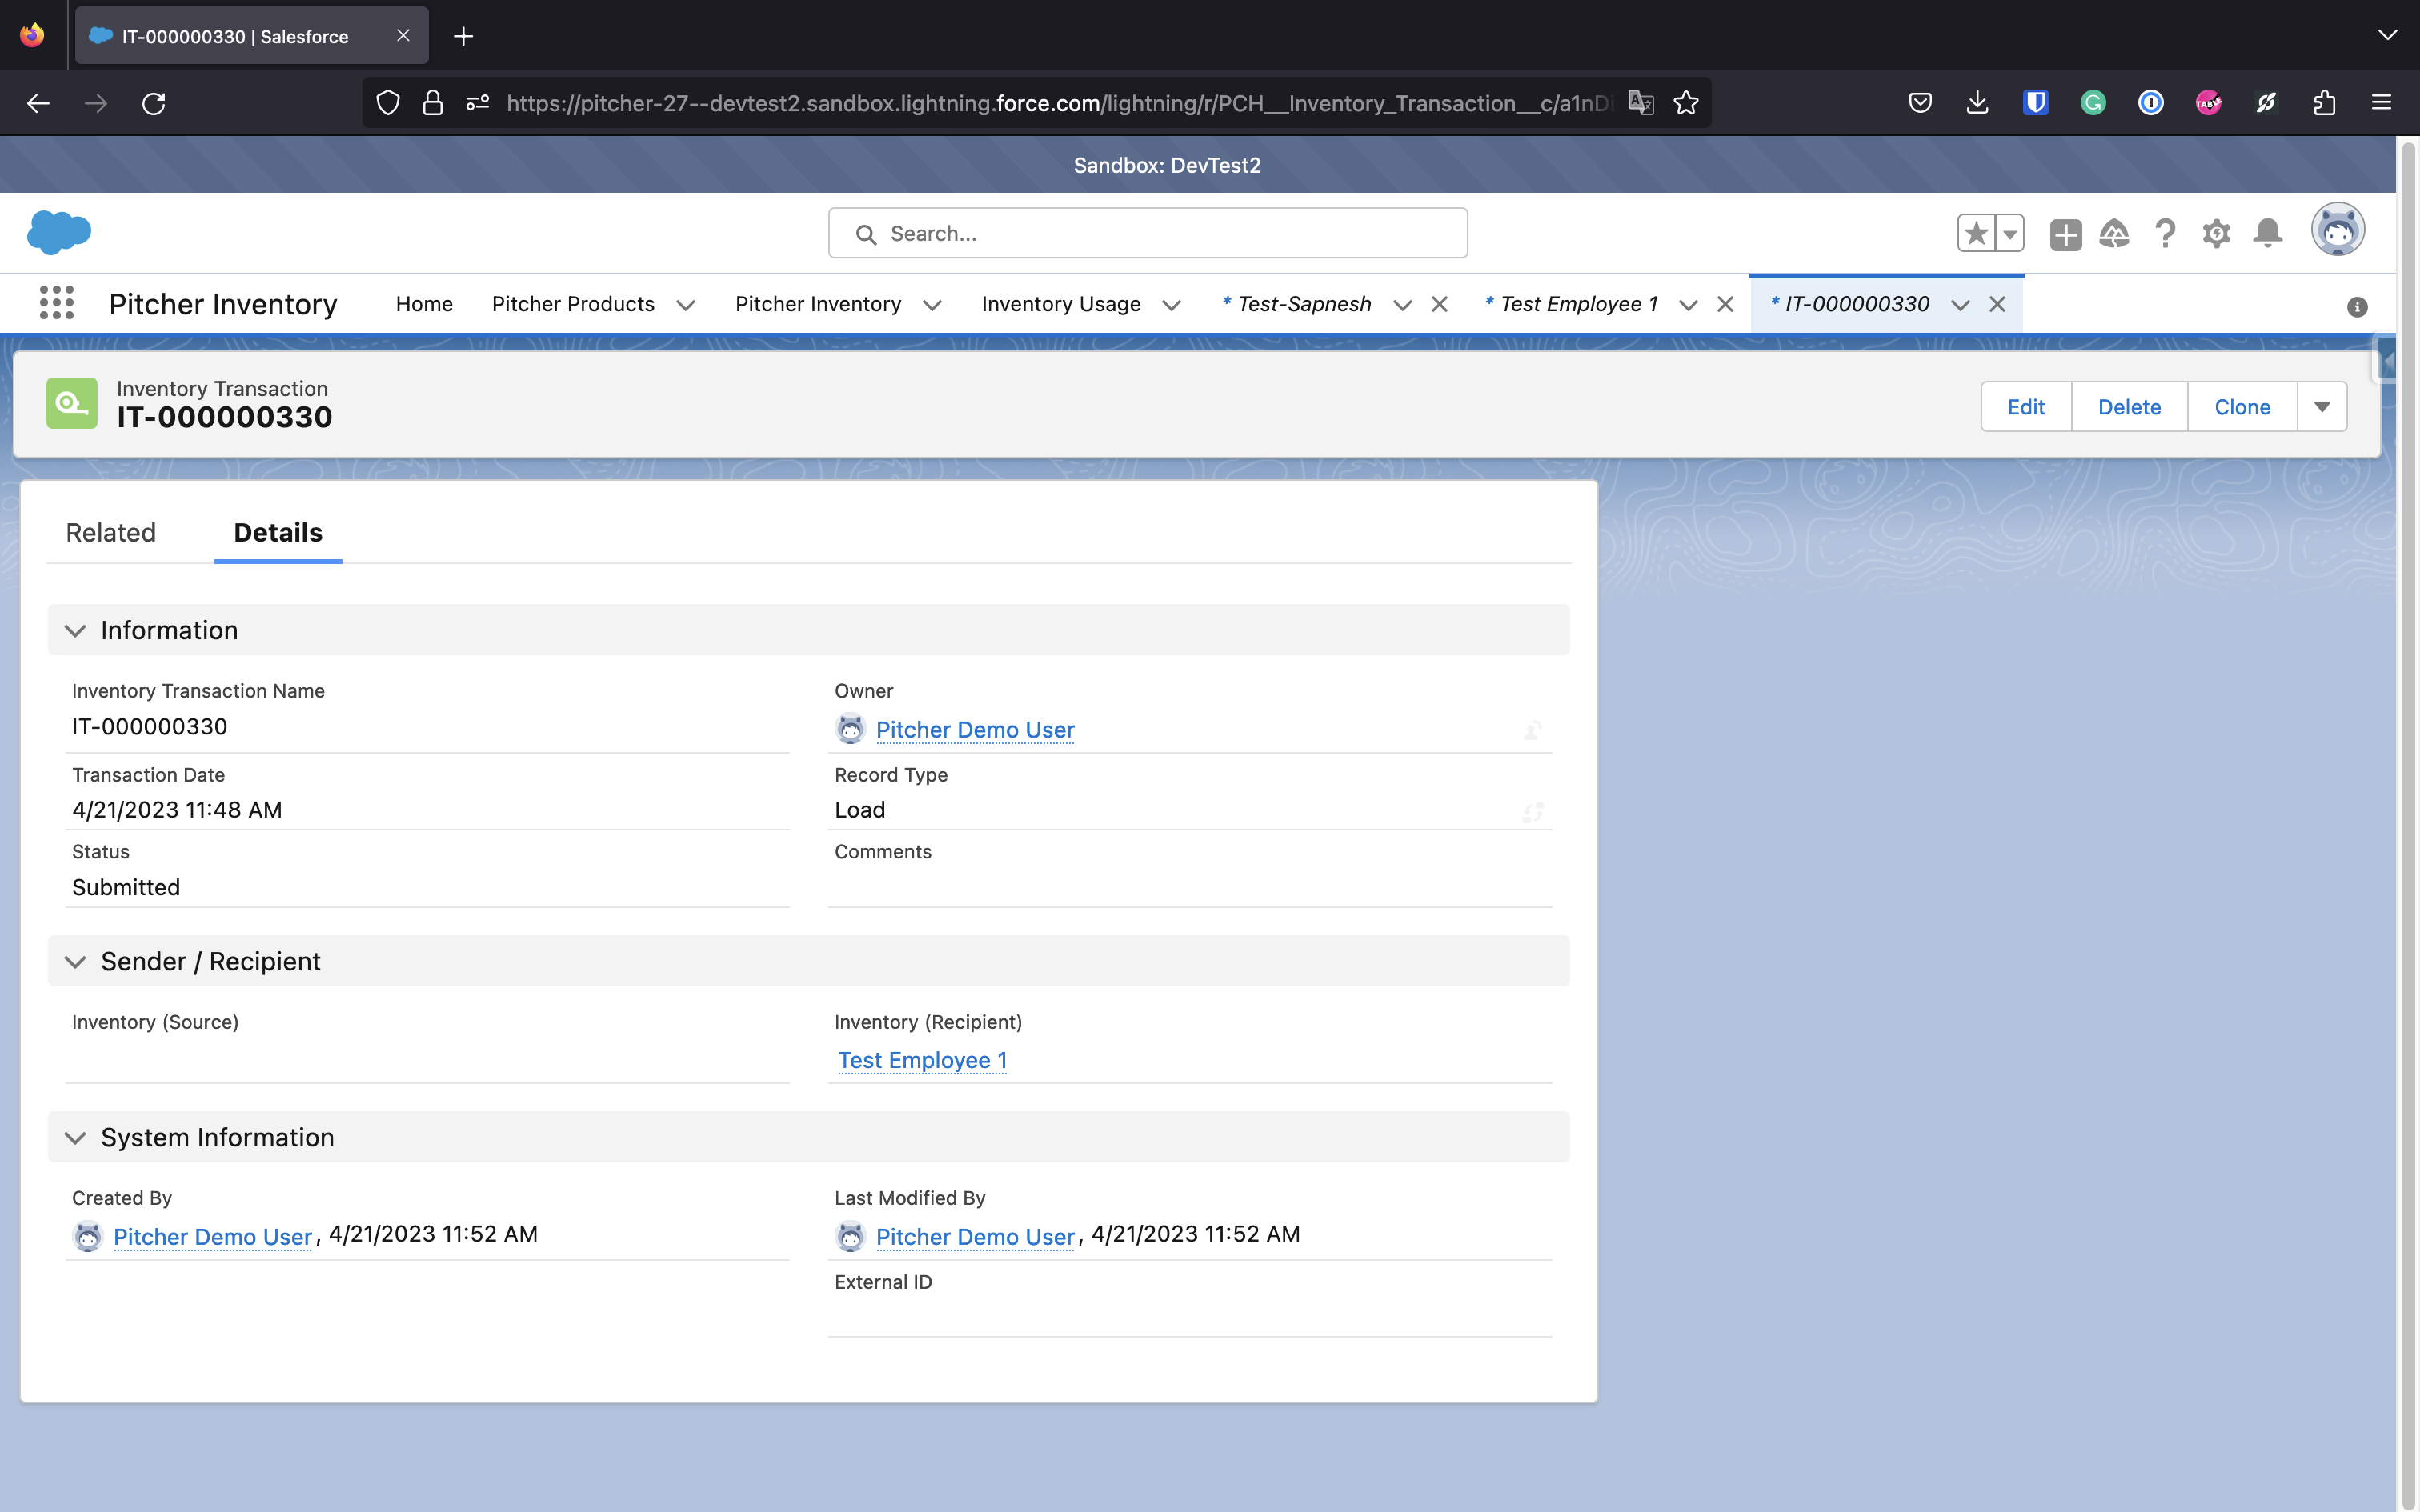Image resolution: width=2420 pixels, height=1512 pixels.
Task: Click the change owner icon
Action: tap(1532, 731)
